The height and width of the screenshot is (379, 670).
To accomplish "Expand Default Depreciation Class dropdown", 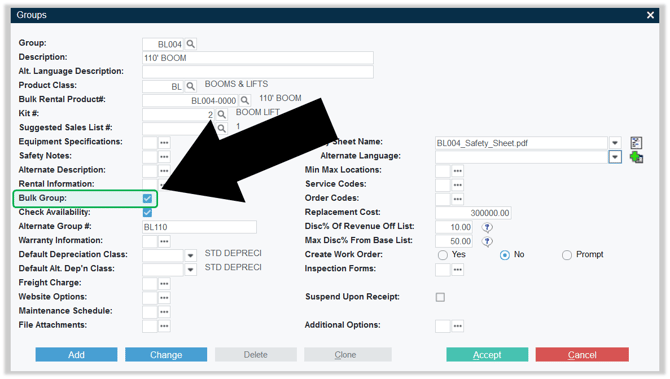I will click(x=191, y=256).
